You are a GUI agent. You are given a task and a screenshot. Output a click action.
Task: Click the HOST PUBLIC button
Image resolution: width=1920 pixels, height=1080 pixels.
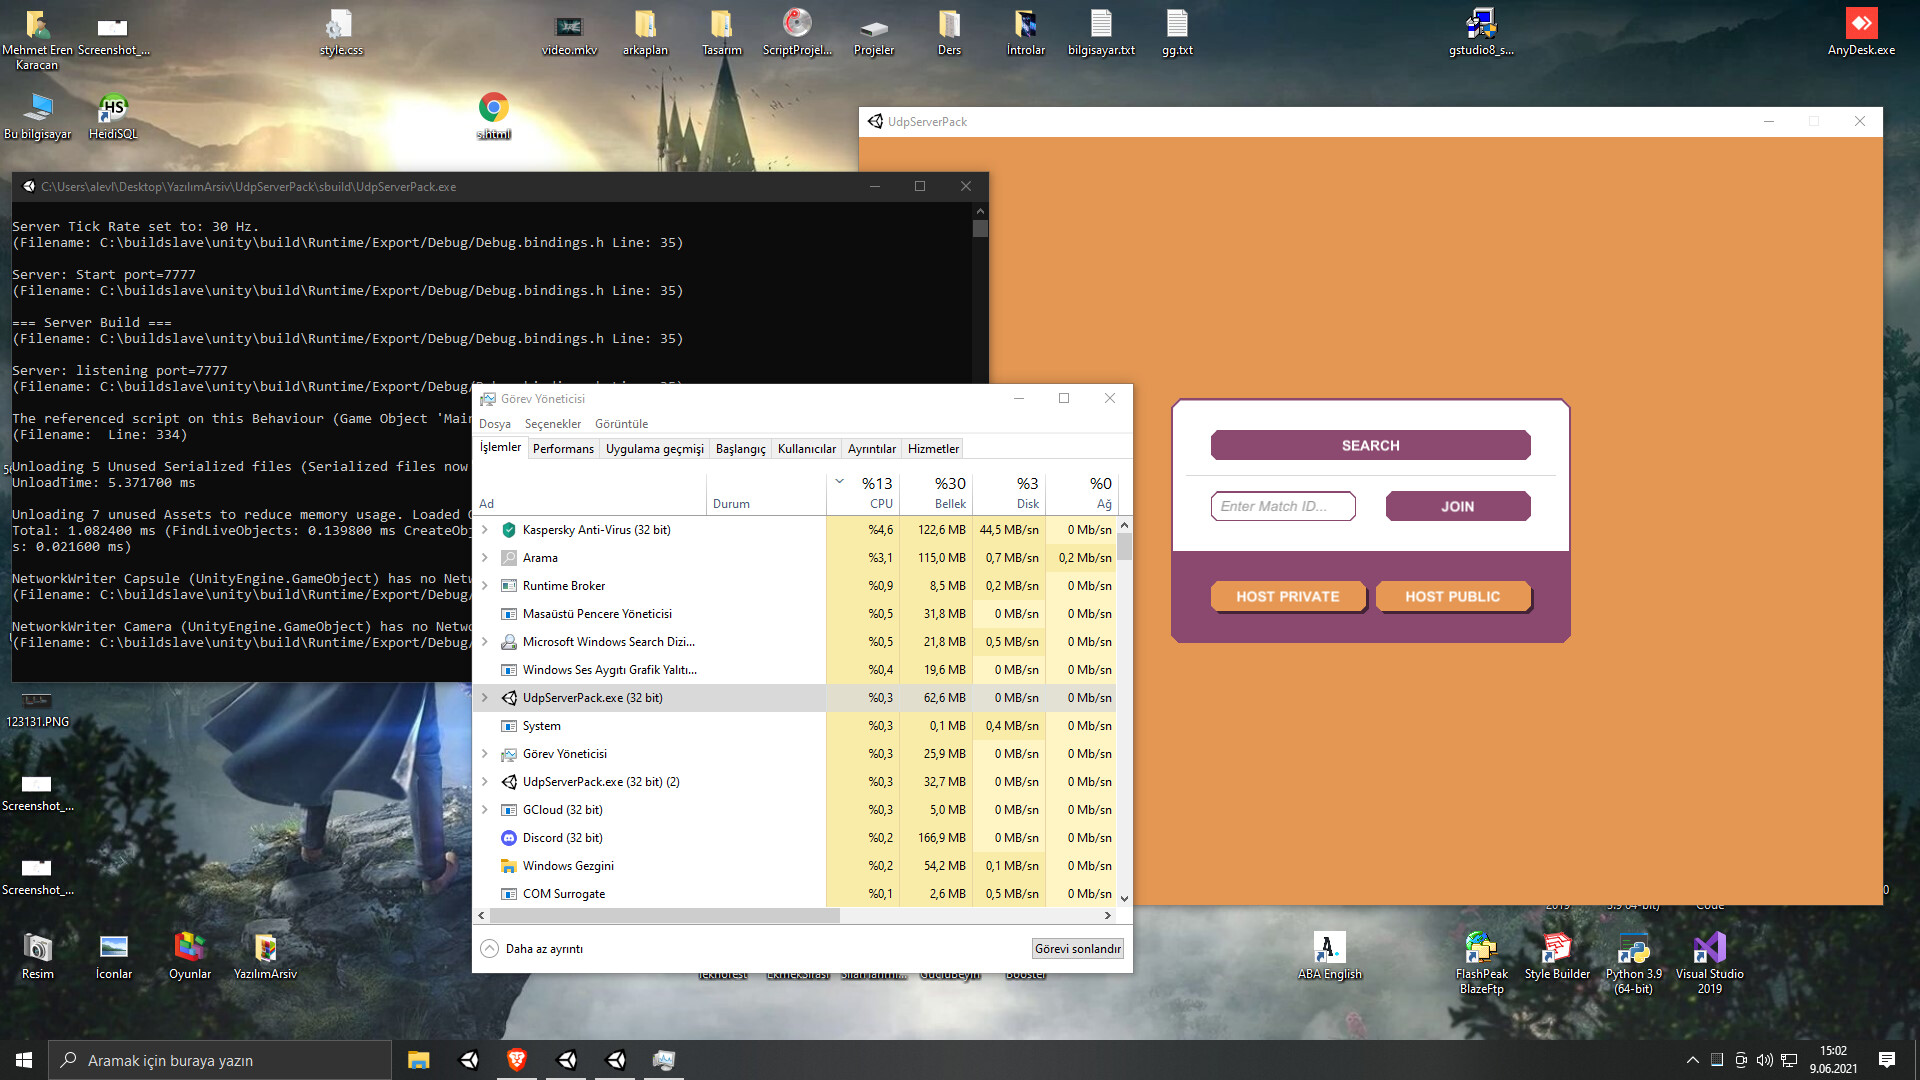pos(1452,597)
